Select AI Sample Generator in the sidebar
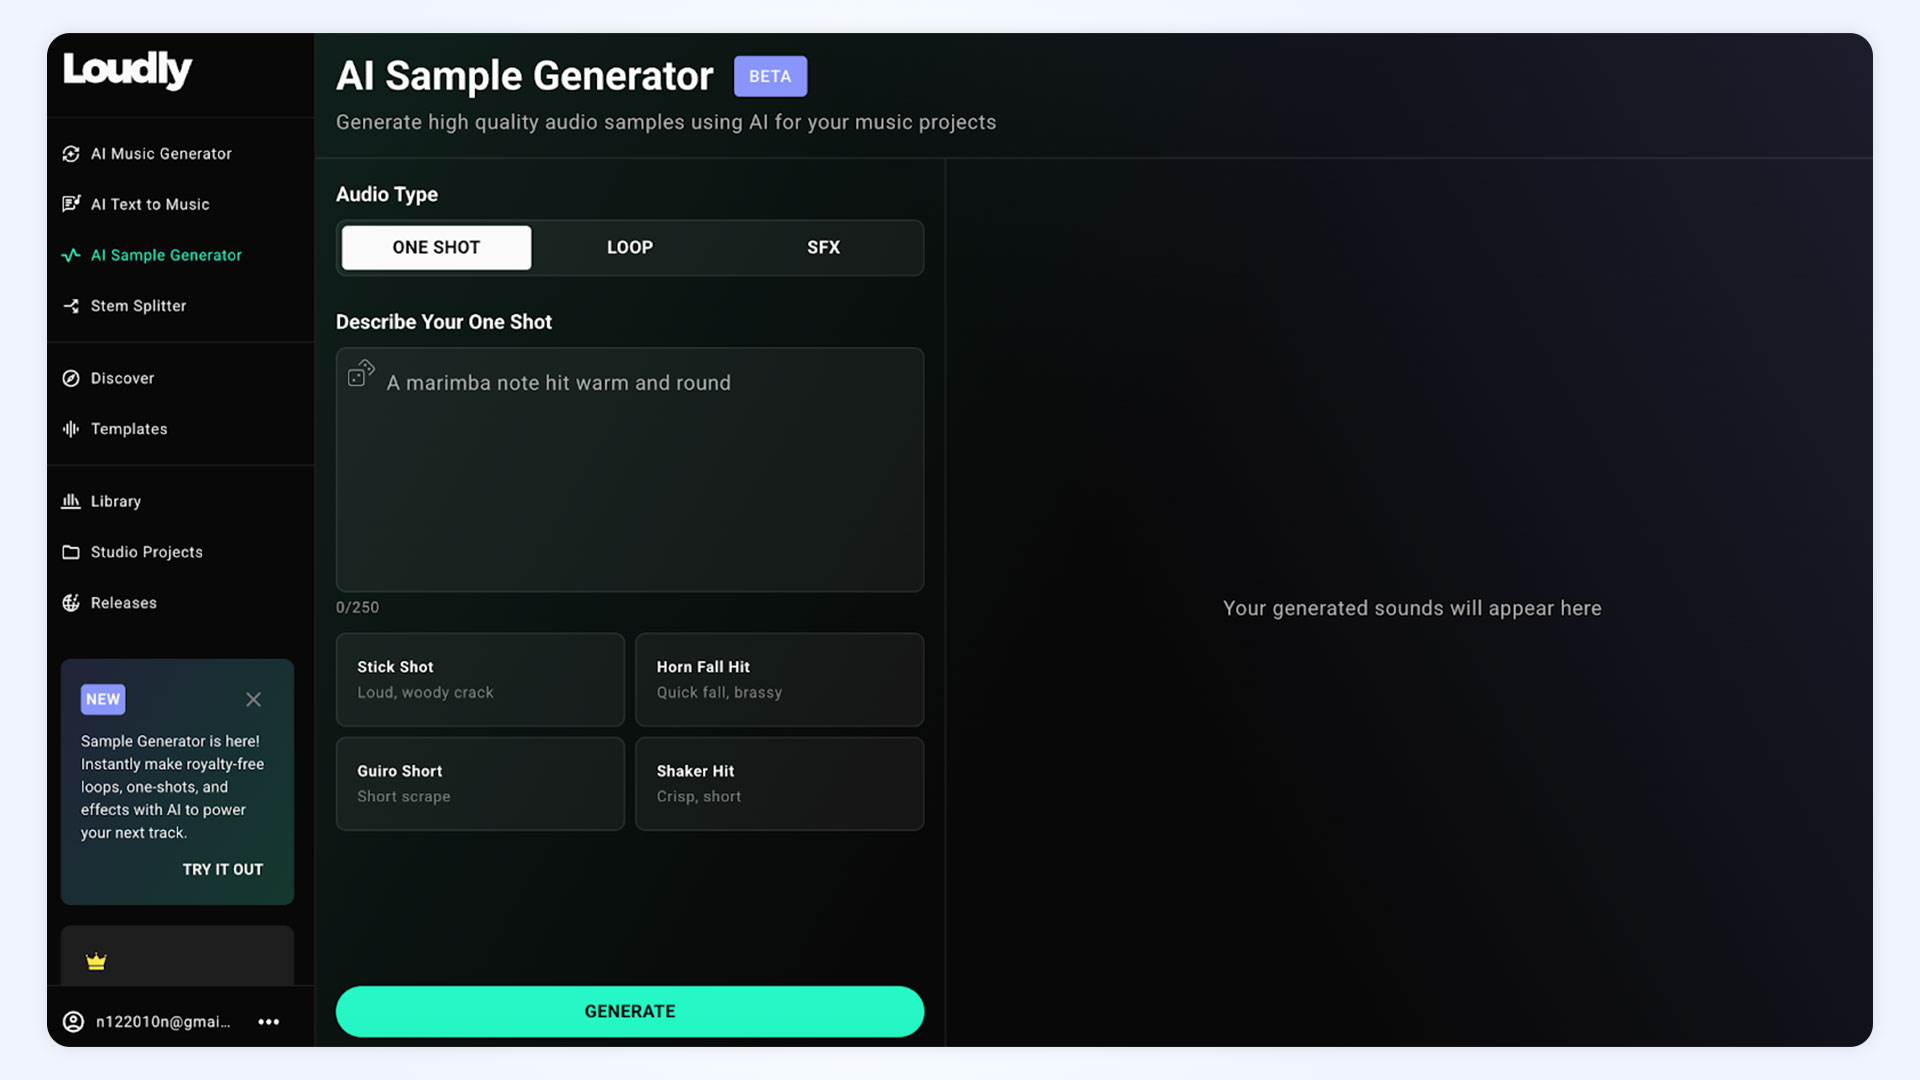The width and height of the screenshot is (1920, 1080). pos(166,255)
